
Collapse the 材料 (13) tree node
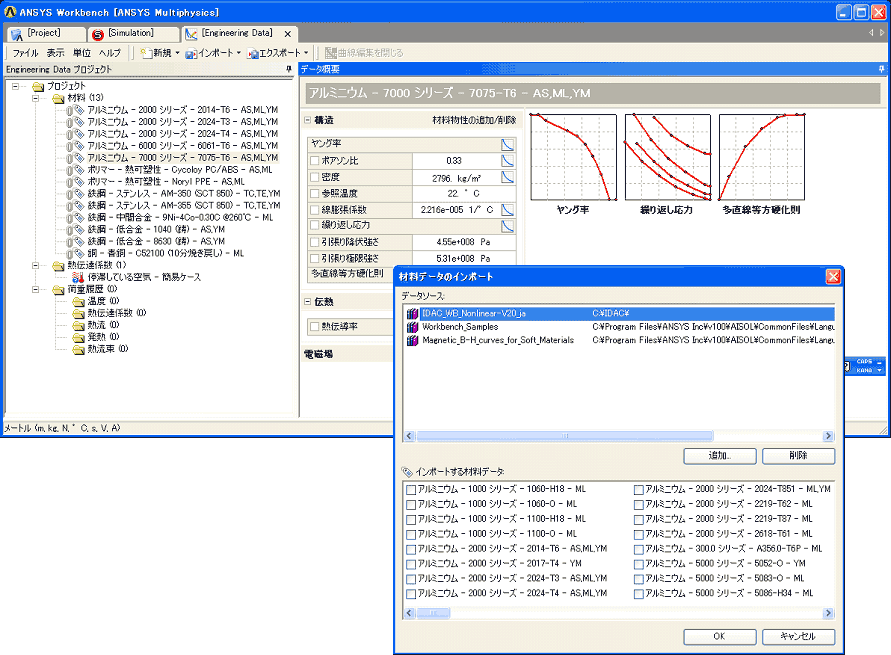coord(35,98)
